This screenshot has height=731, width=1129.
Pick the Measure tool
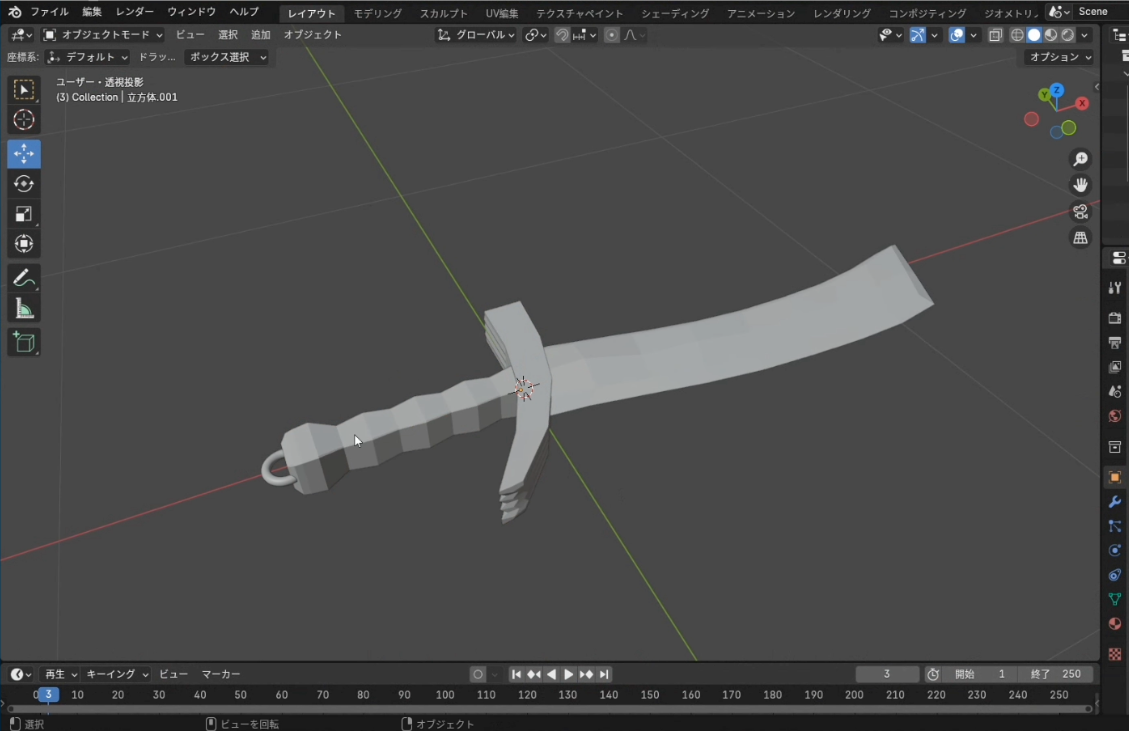24,309
